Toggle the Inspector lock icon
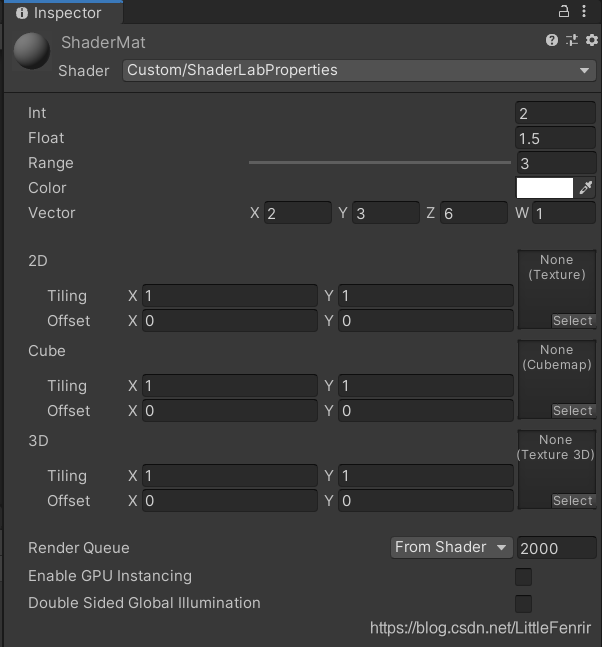The width and height of the screenshot is (602, 647). pyautogui.click(x=564, y=11)
